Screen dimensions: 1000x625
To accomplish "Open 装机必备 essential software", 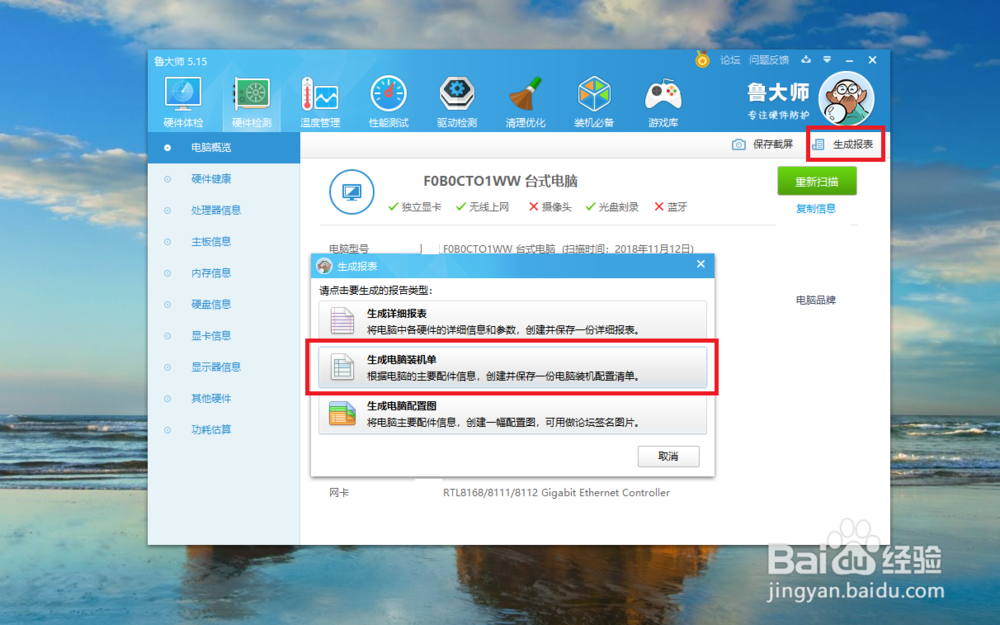I will 594,102.
